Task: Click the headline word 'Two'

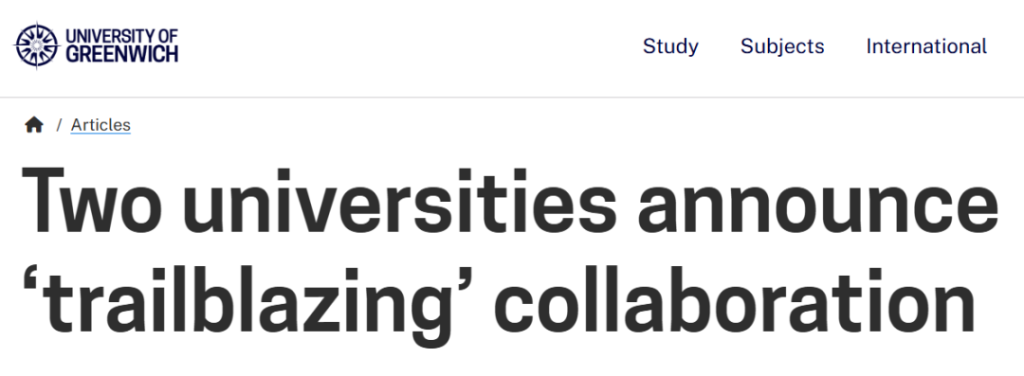Action: pyautogui.click(x=91, y=201)
